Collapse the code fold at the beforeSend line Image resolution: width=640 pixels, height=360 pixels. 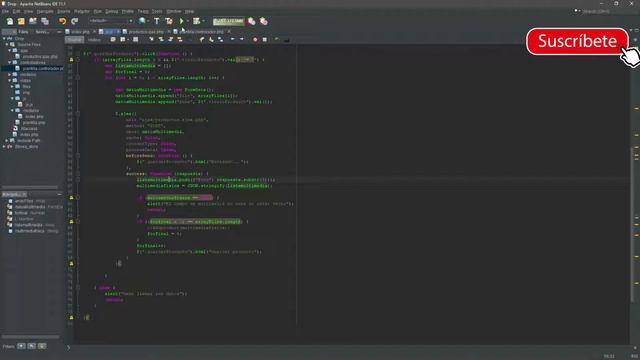(x=78, y=156)
